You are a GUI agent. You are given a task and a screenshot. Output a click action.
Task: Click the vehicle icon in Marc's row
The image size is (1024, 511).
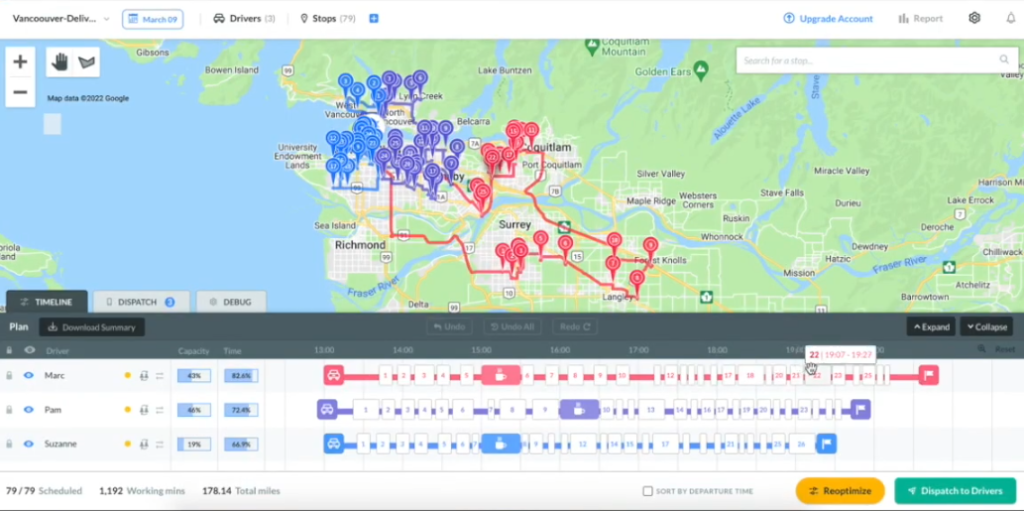[144, 376]
